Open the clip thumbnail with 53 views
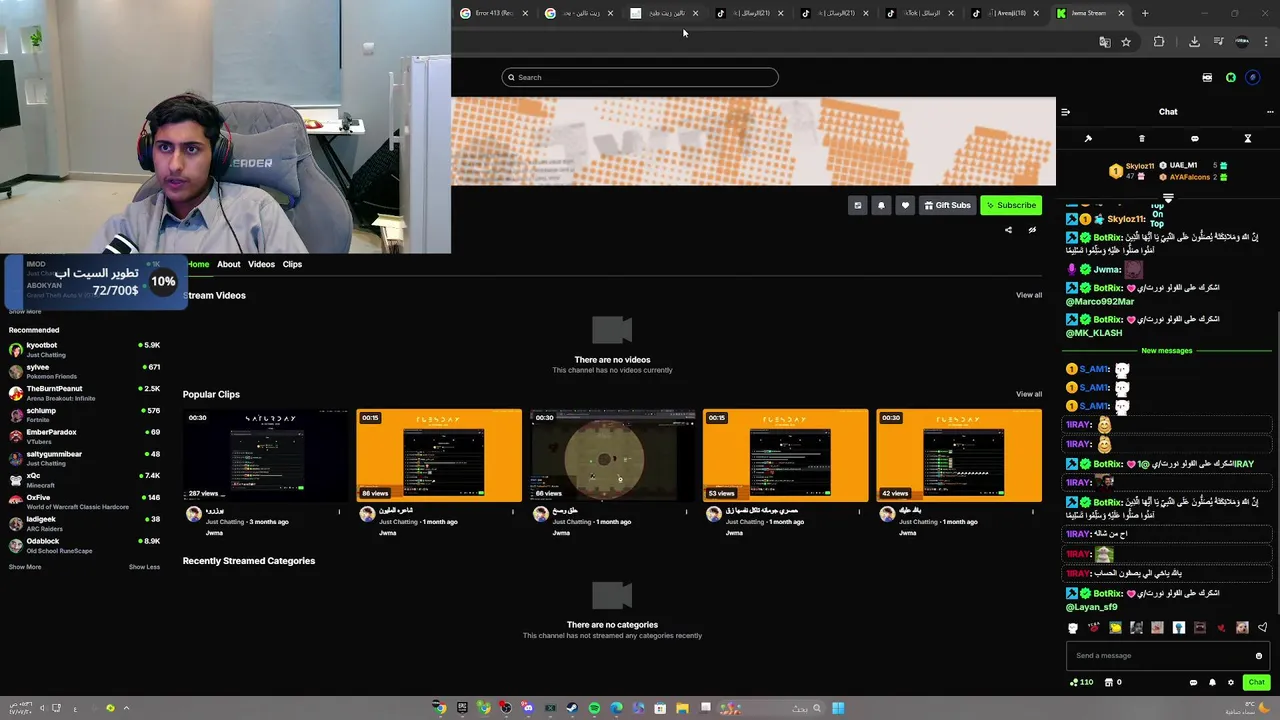This screenshot has height=720, width=1280. point(785,455)
